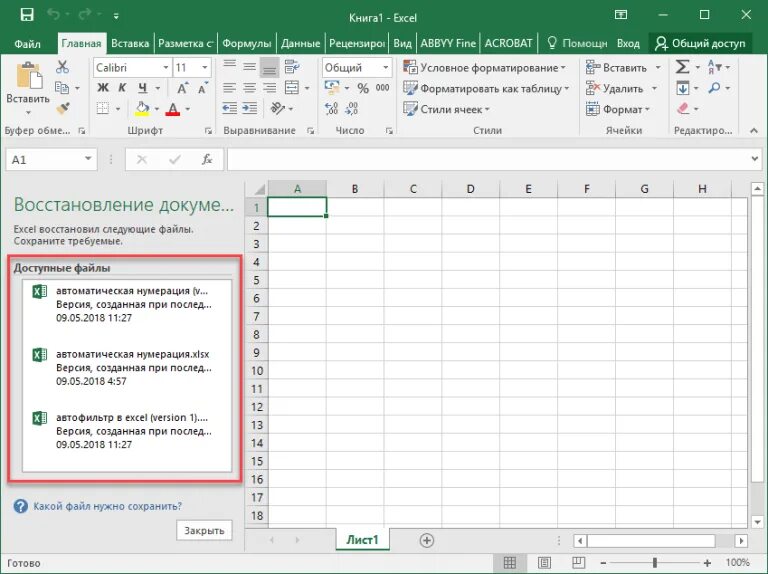The image size is (768, 574).
Task: Click the text Orientation icon
Action: (x=278, y=108)
